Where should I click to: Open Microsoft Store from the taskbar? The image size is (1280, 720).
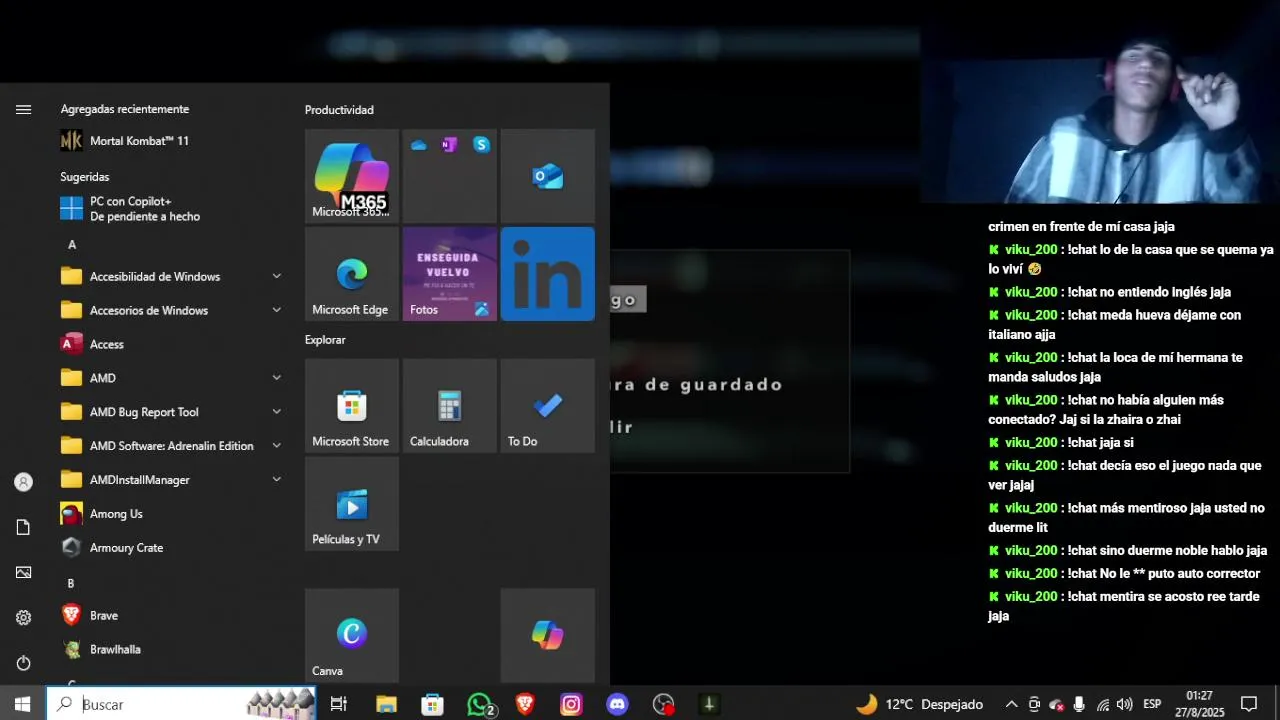(432, 704)
